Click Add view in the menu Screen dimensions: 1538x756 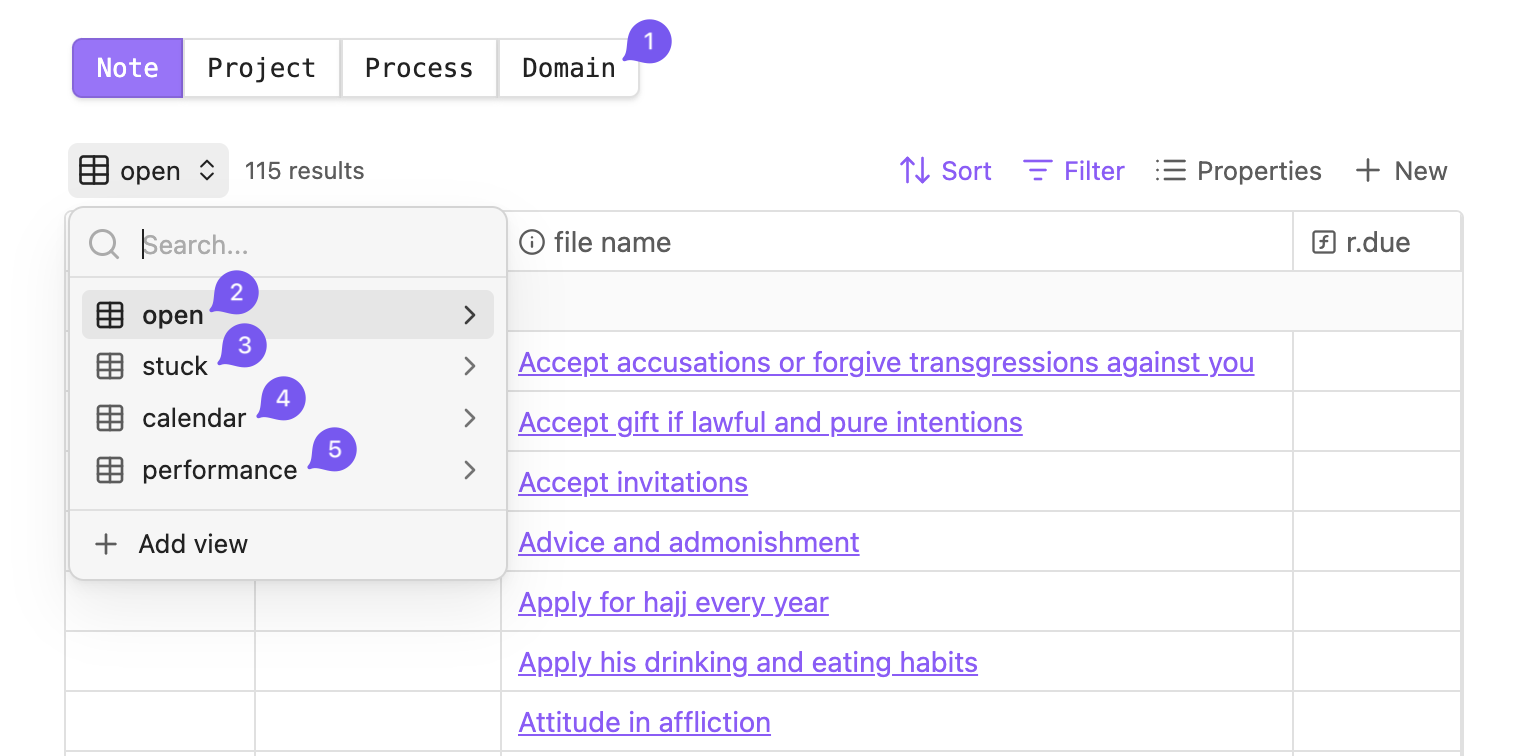(x=192, y=544)
